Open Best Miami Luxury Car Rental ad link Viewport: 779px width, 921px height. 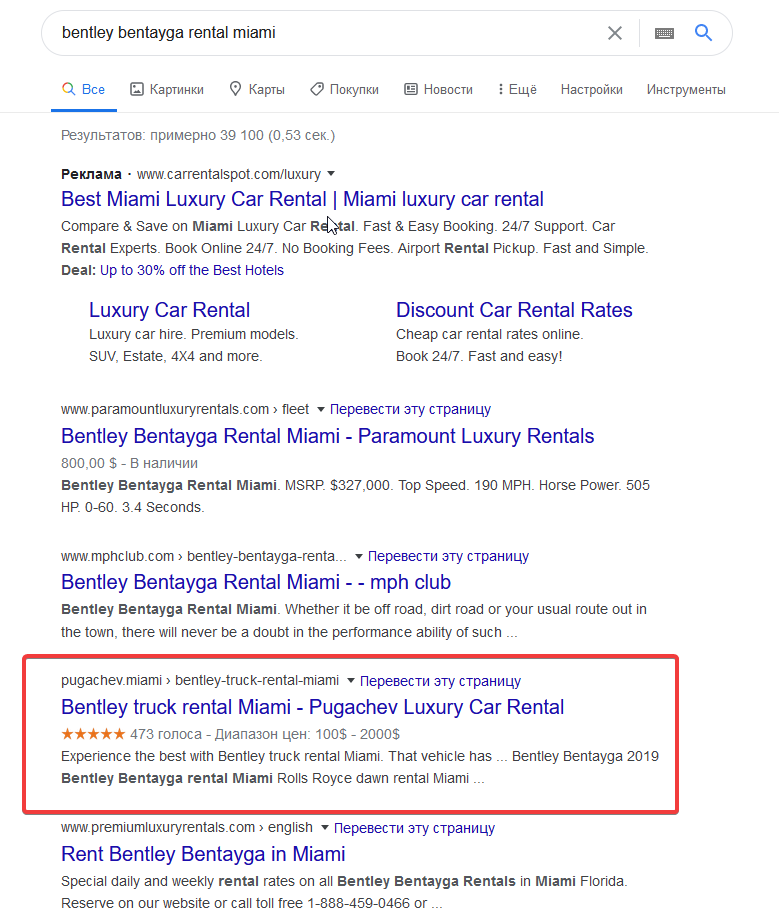coord(302,199)
